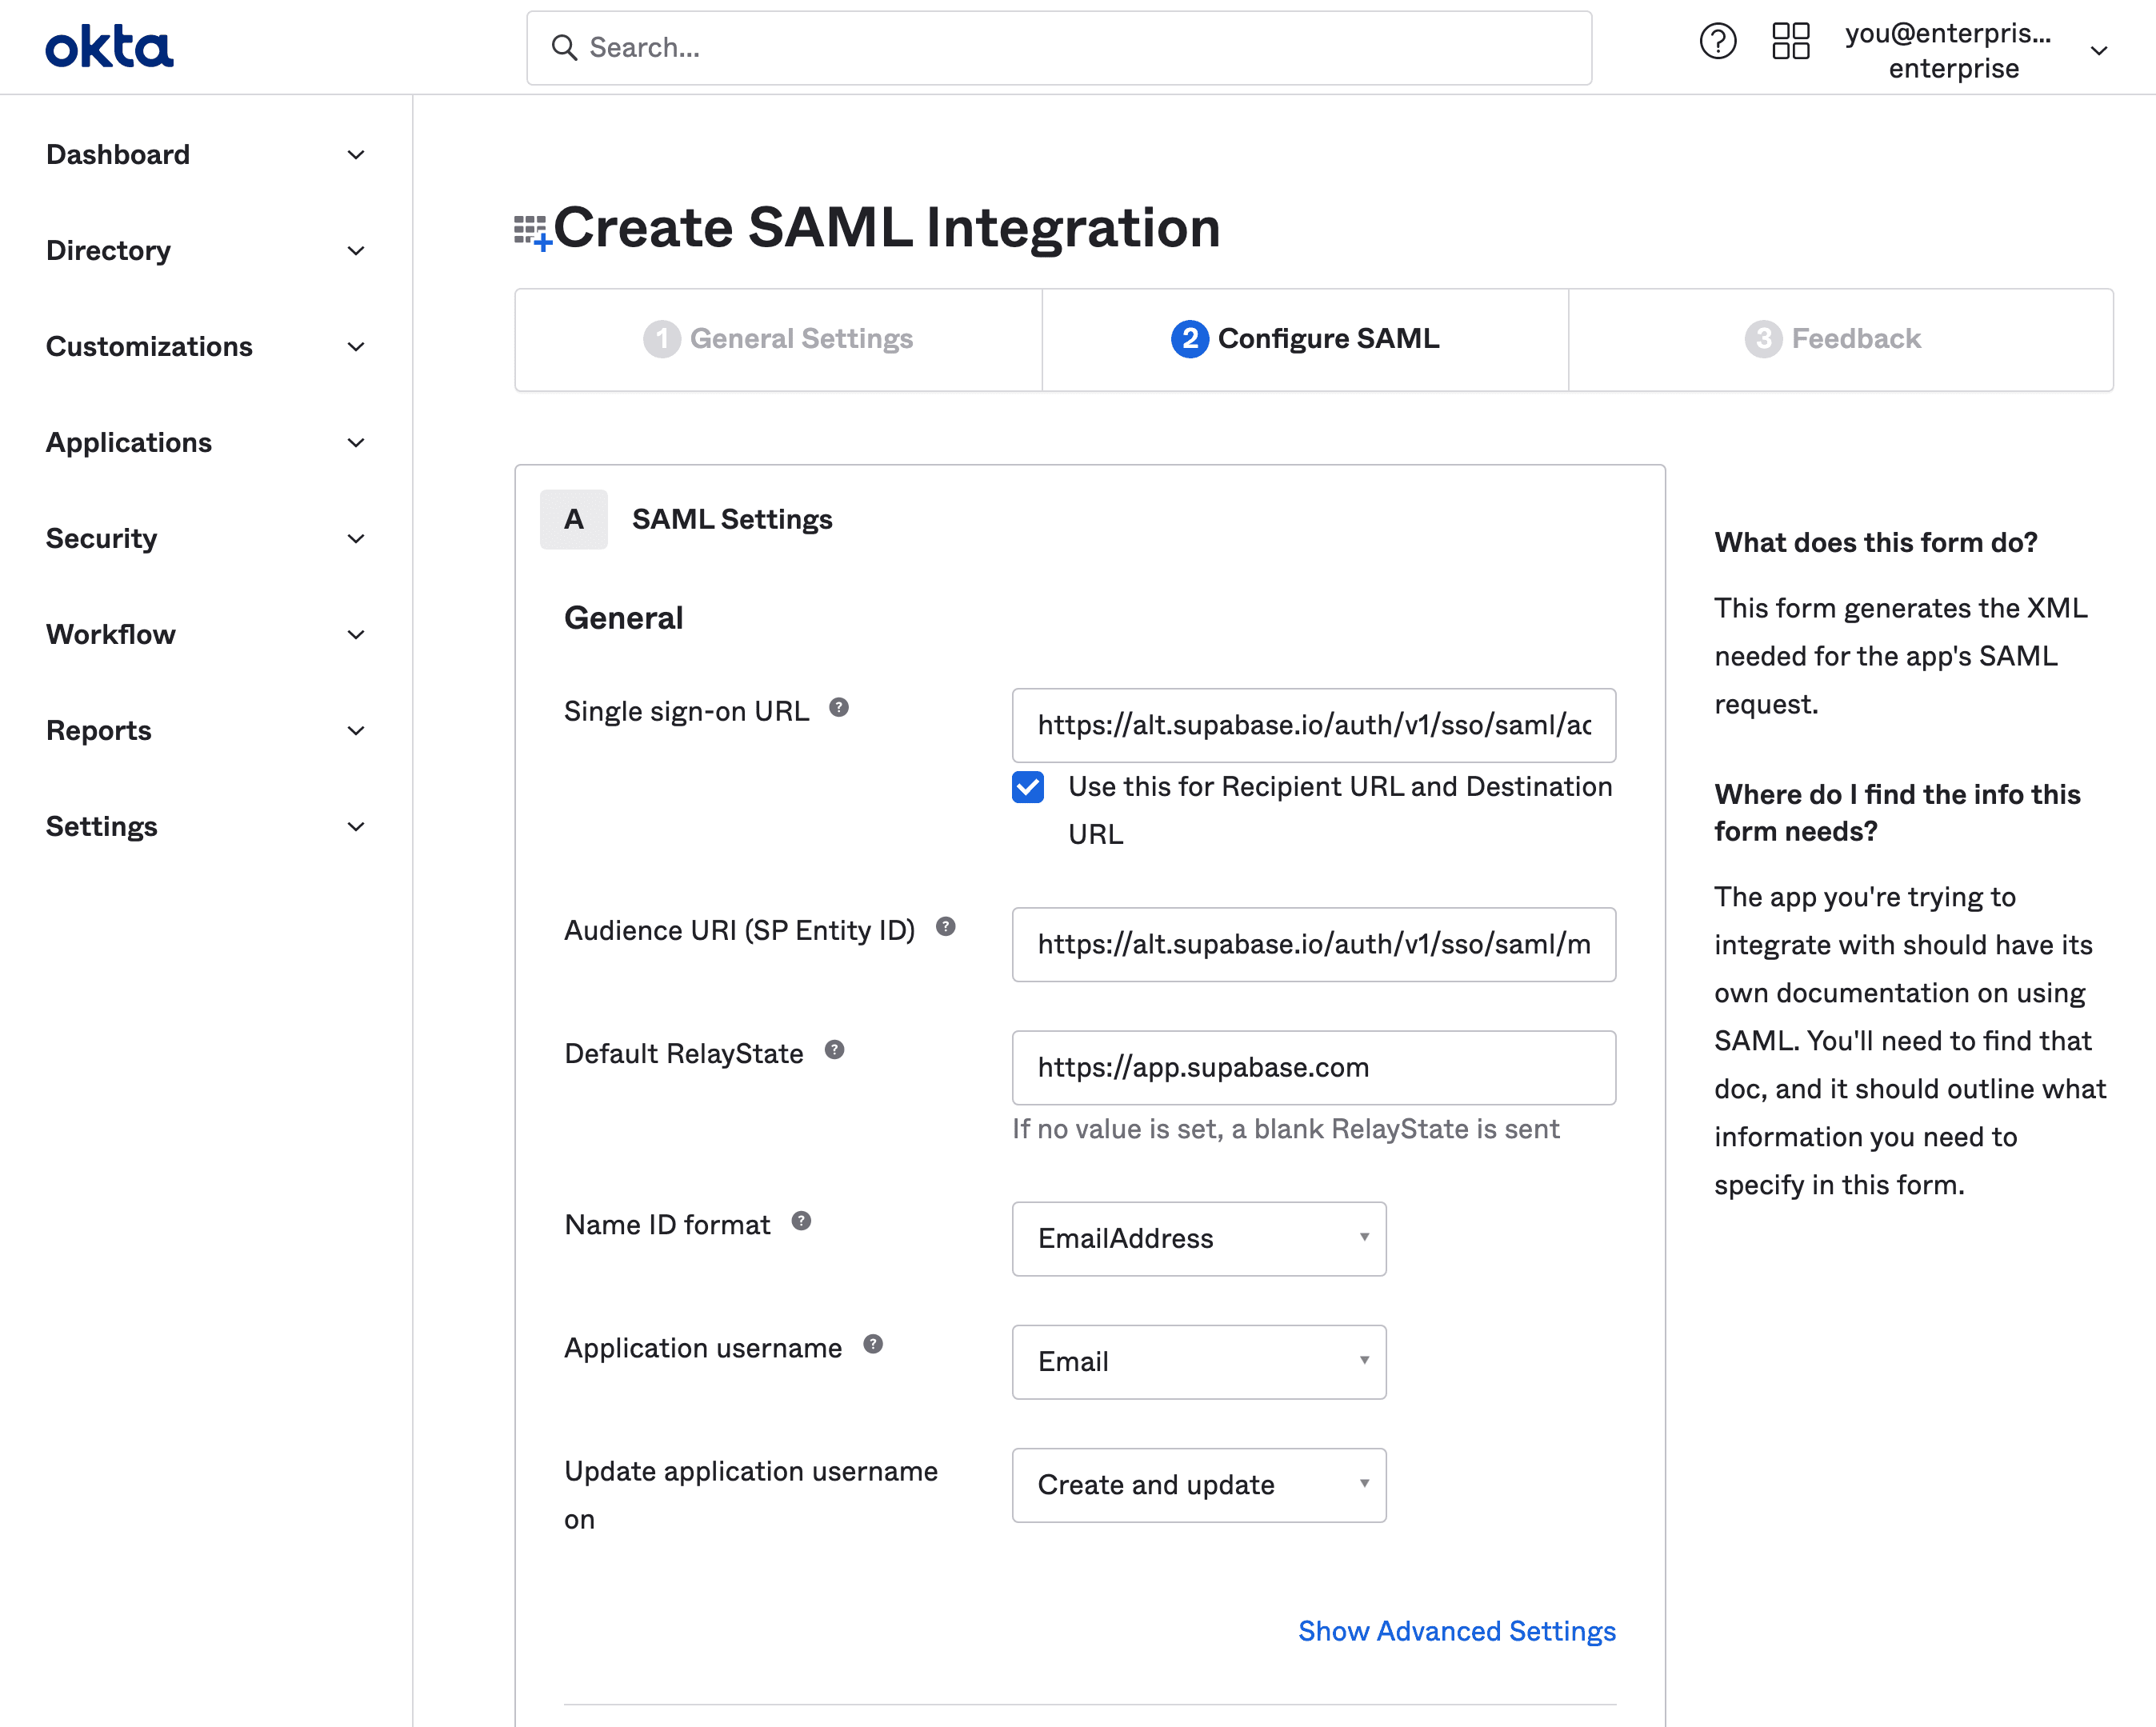Screen dimensions: 2156x1727
Task: Click Show Advanced Settings link
Action: 1456,1630
